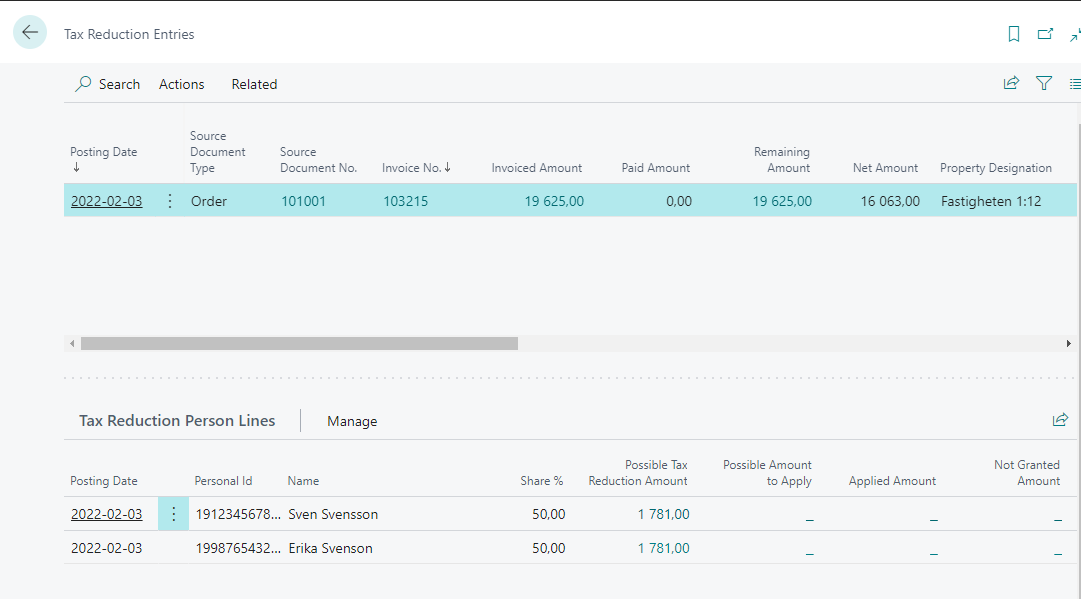Image resolution: width=1081 pixels, height=599 pixels.
Task: Go back with the arrow button
Action: coord(30,32)
